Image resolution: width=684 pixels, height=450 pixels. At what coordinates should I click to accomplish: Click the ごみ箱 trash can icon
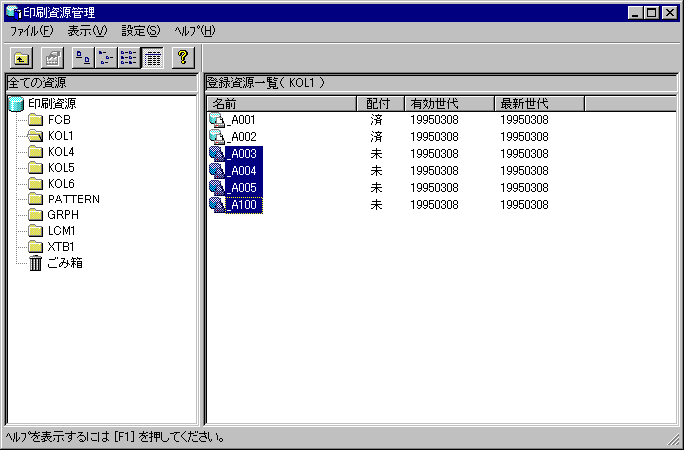pos(35,263)
